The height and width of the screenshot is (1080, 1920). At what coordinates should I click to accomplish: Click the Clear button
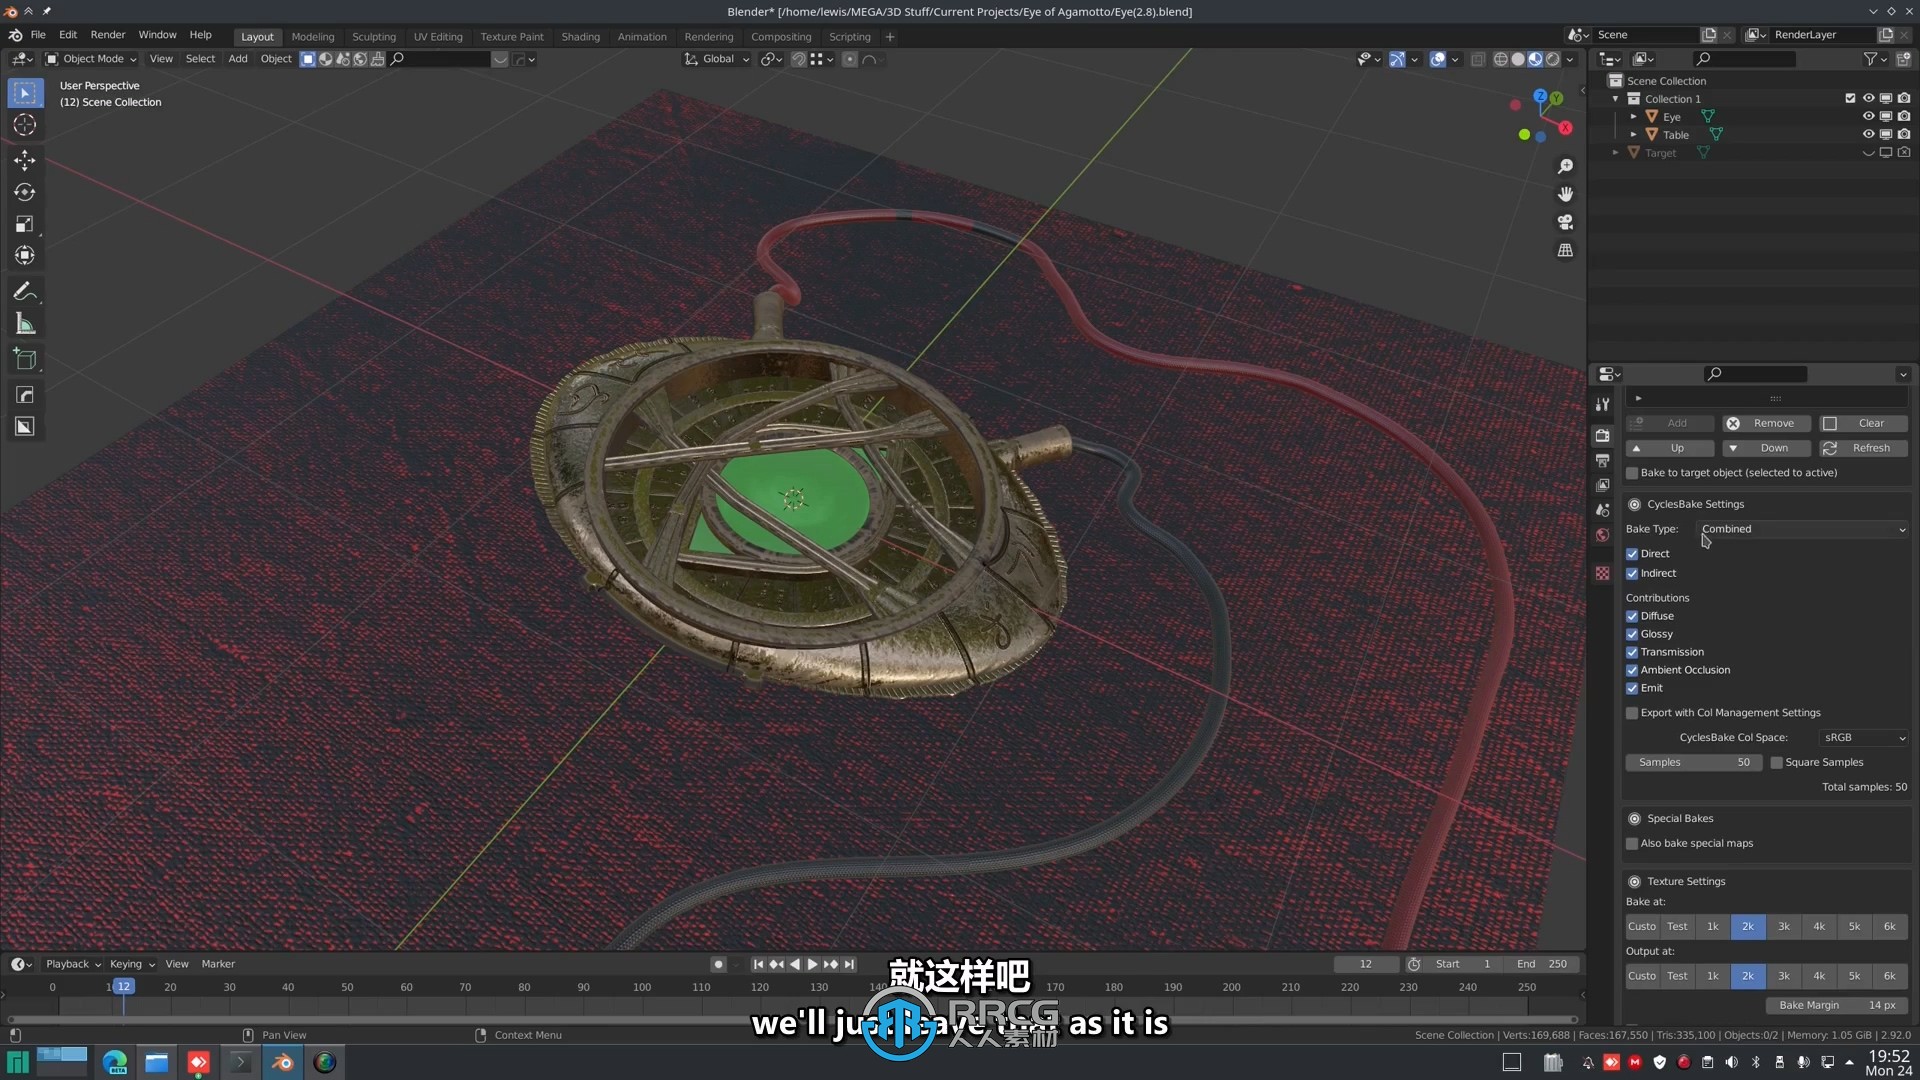click(x=1863, y=424)
